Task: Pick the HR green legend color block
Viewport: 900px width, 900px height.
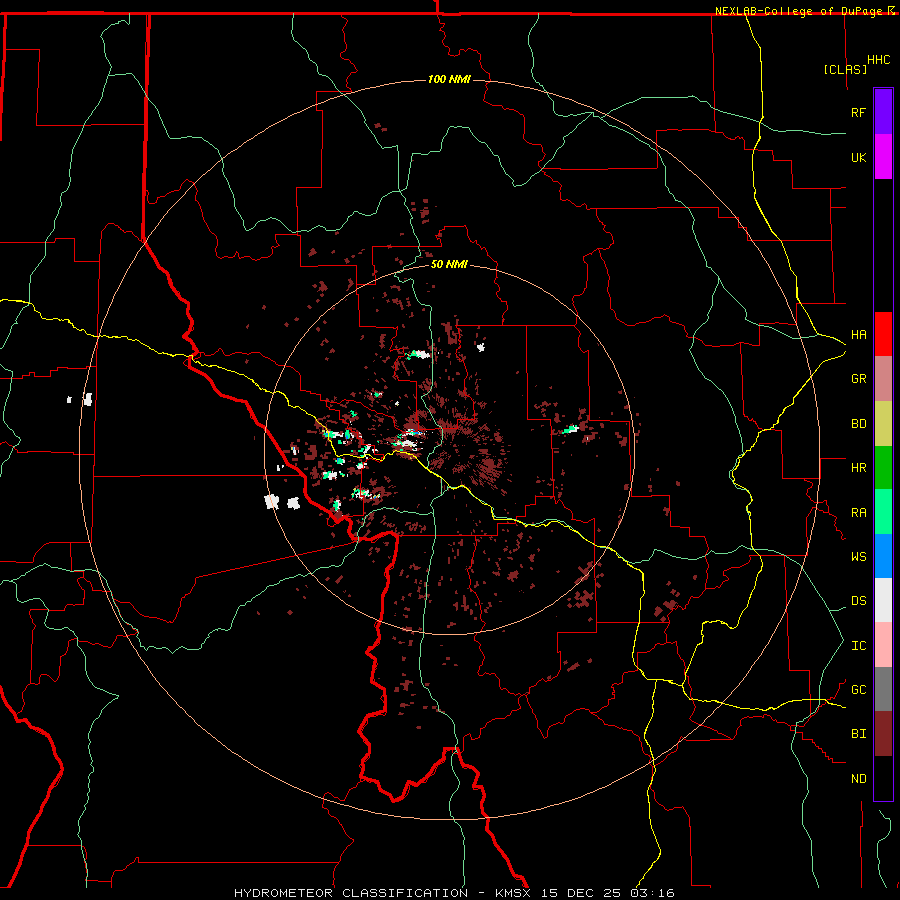Action: (883, 468)
